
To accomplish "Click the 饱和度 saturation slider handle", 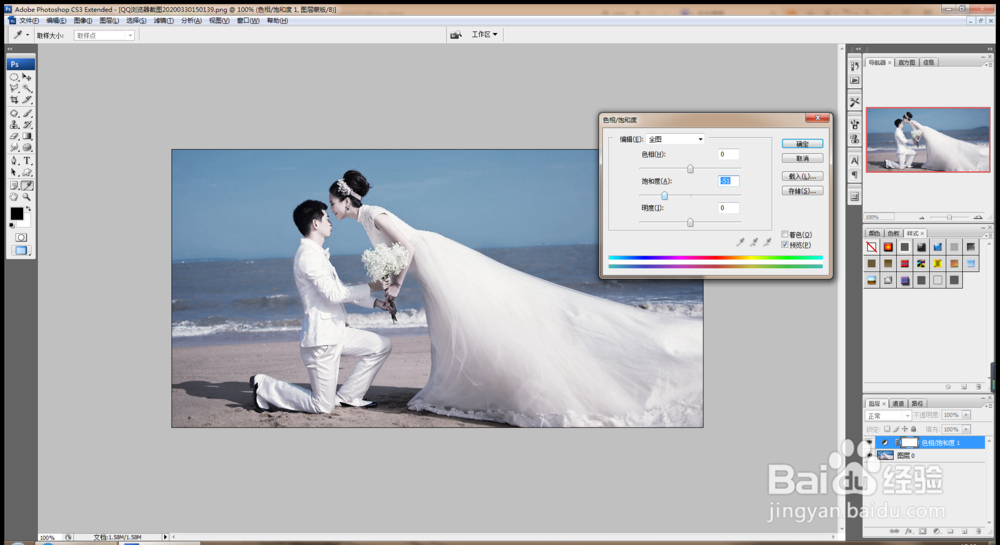I will (x=665, y=196).
